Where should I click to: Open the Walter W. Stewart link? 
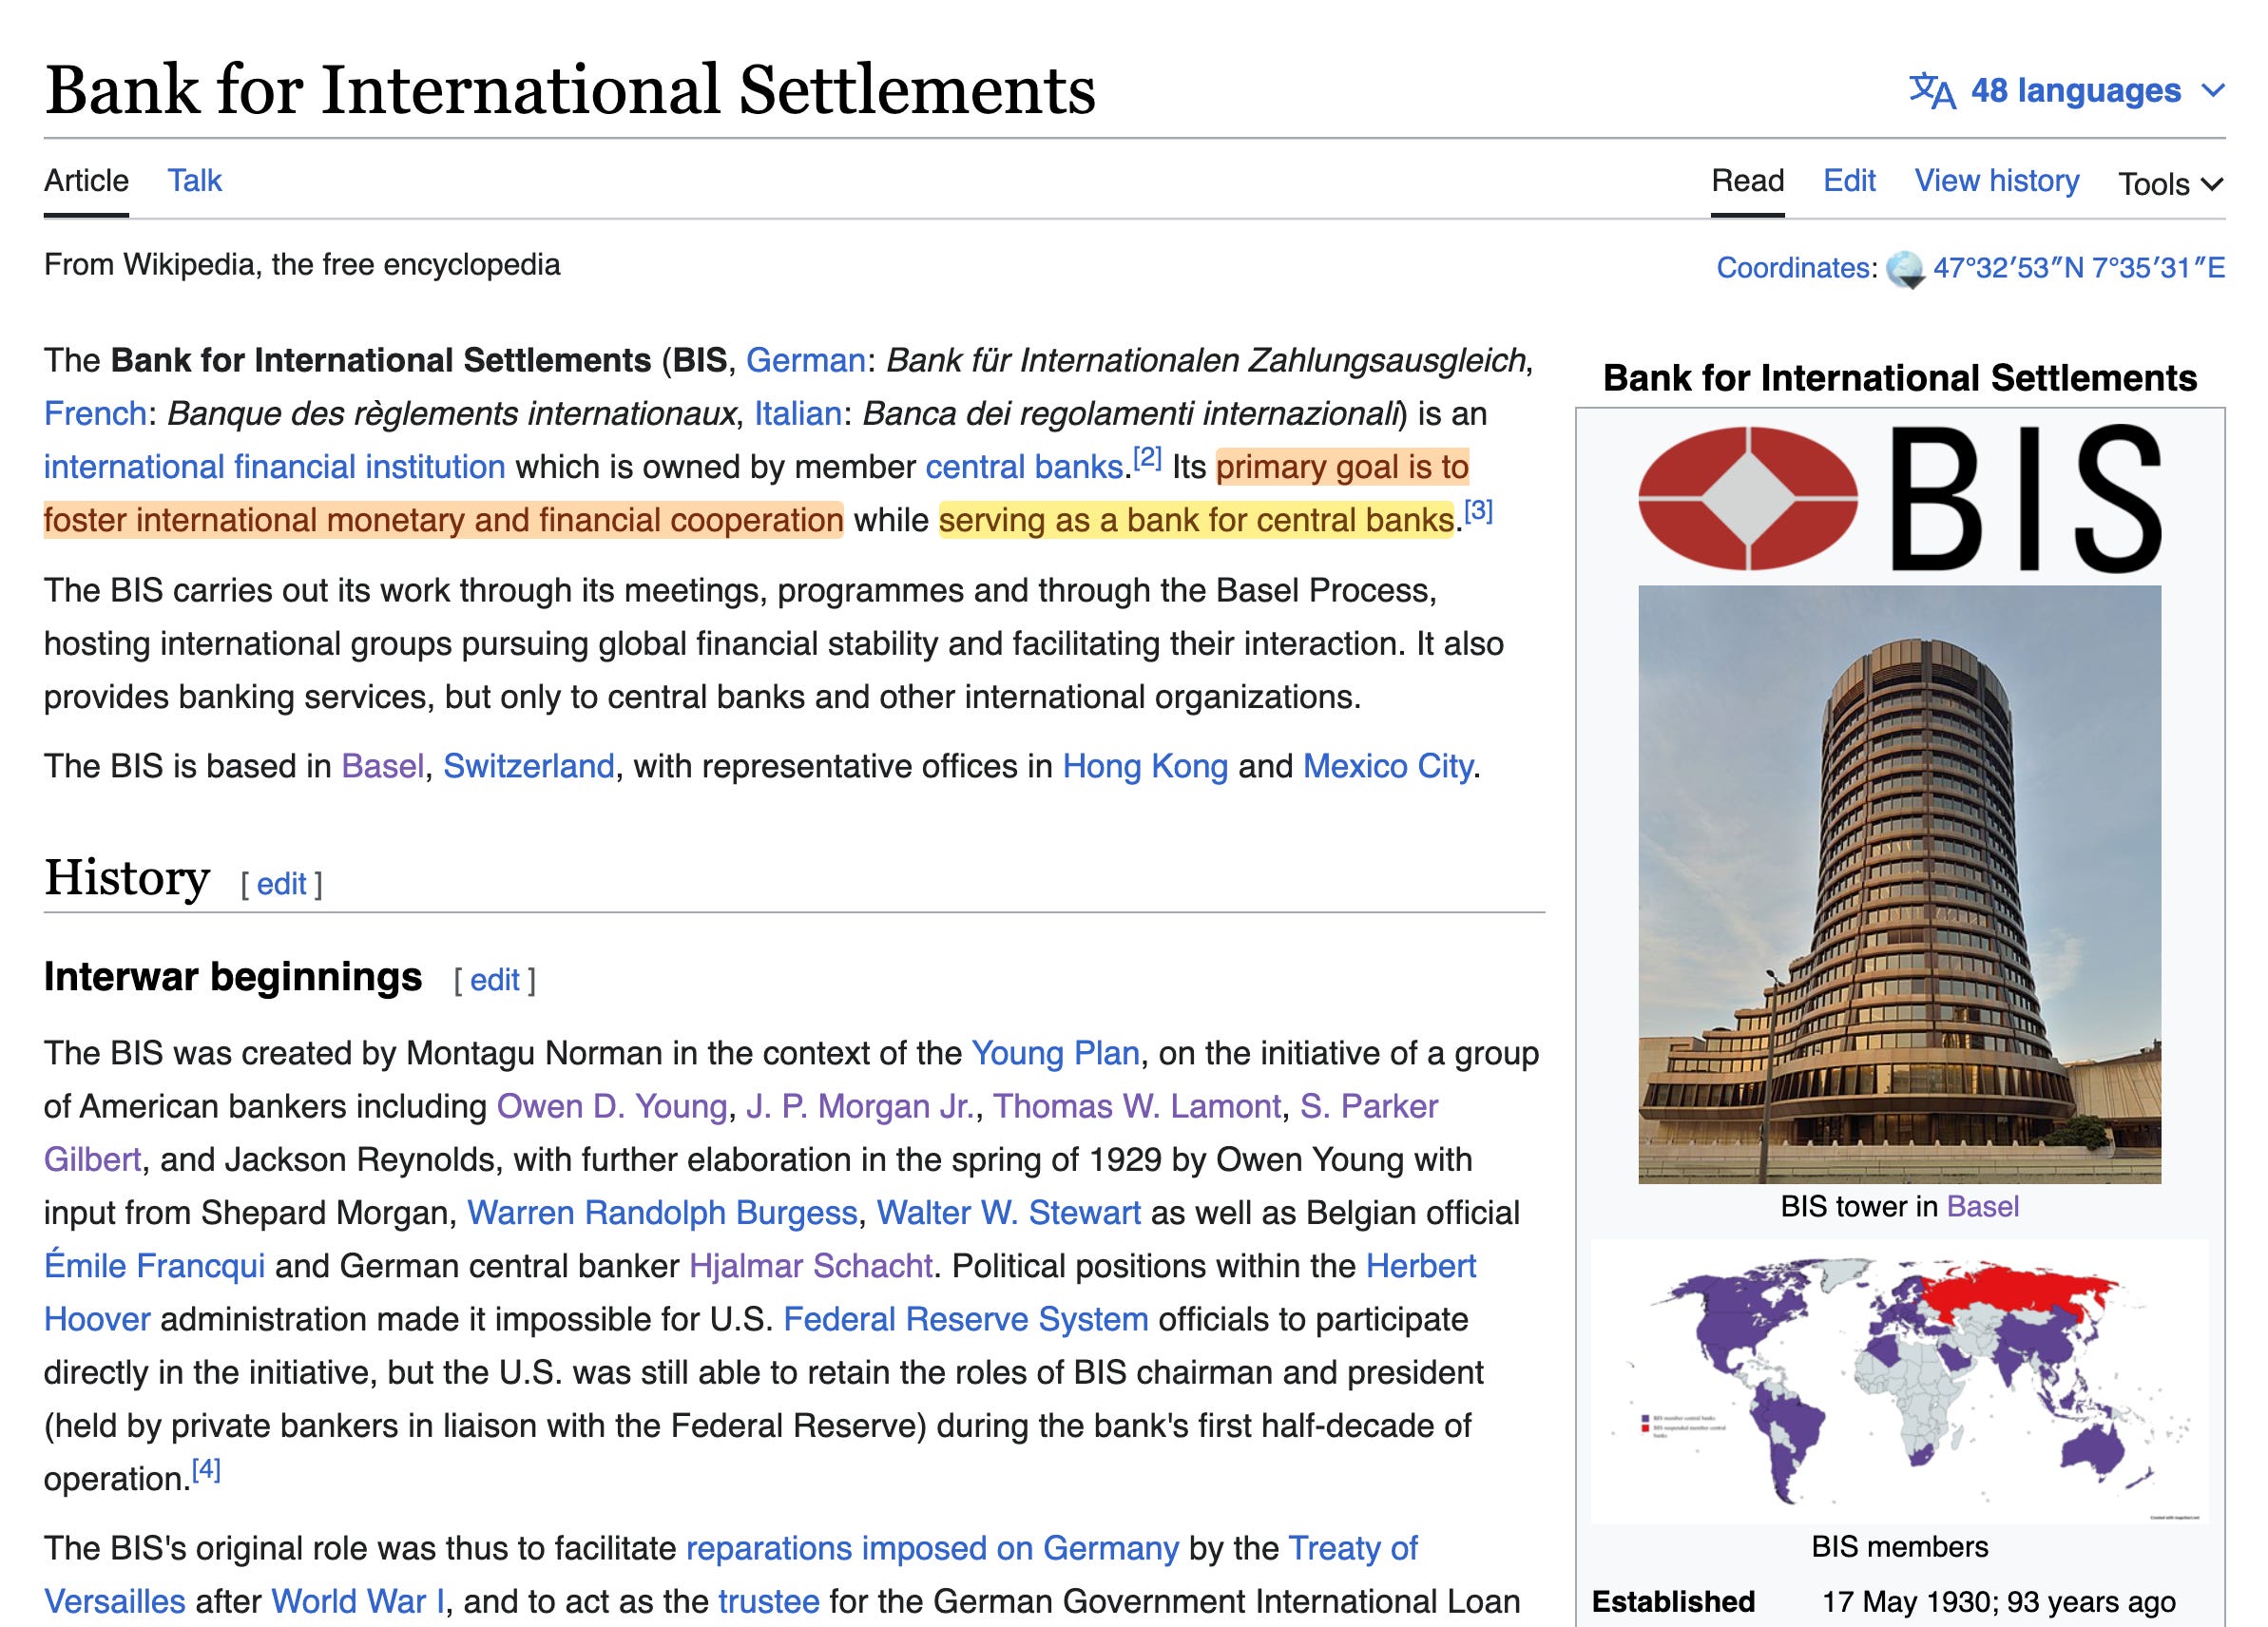point(1008,1212)
